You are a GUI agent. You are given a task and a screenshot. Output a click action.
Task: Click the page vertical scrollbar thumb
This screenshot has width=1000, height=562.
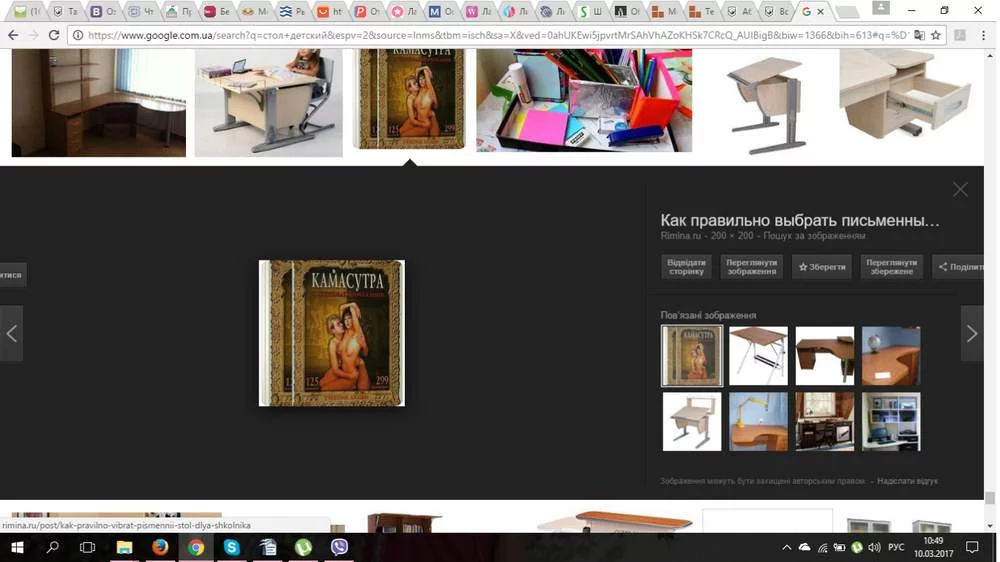989,498
